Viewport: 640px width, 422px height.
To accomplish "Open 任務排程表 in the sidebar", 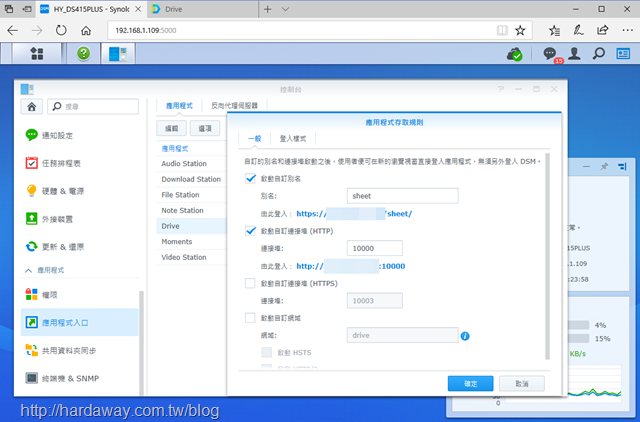I will (x=80, y=163).
